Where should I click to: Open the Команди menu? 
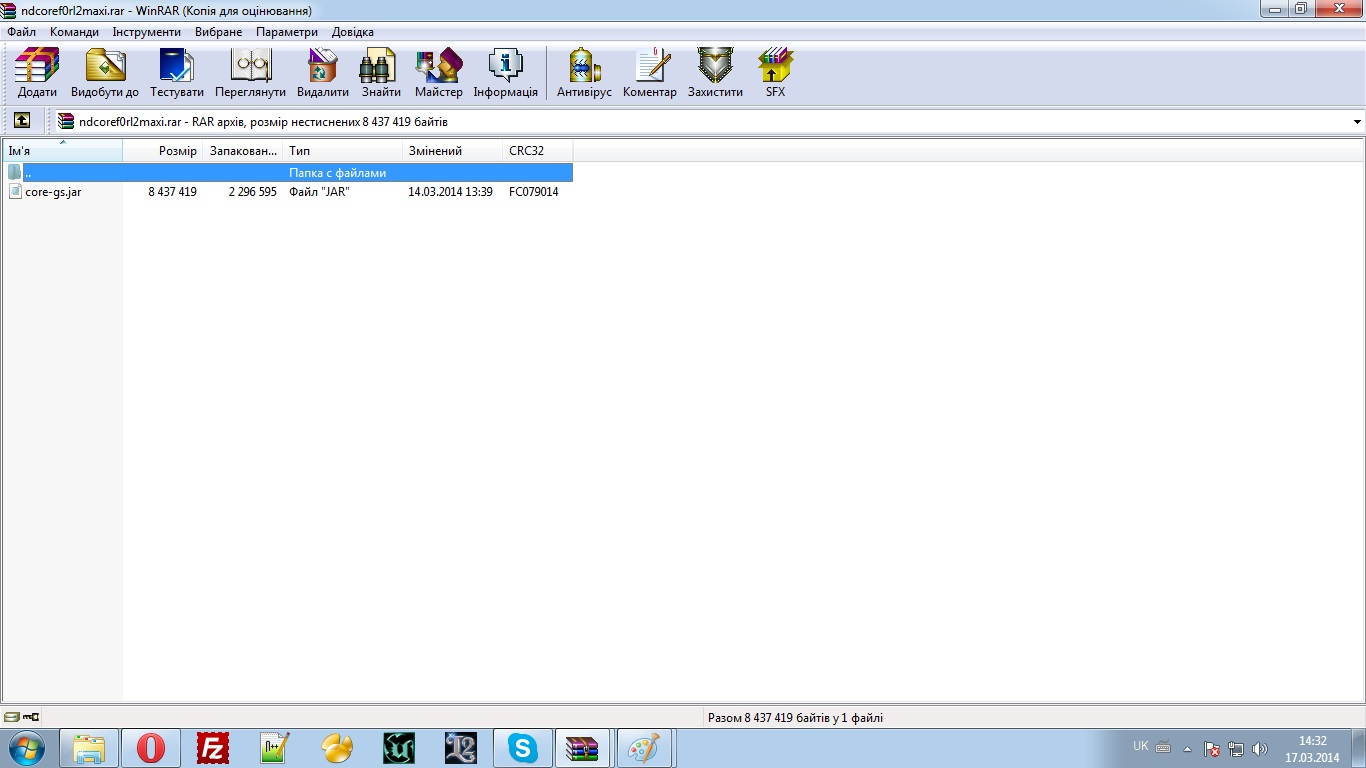75,32
